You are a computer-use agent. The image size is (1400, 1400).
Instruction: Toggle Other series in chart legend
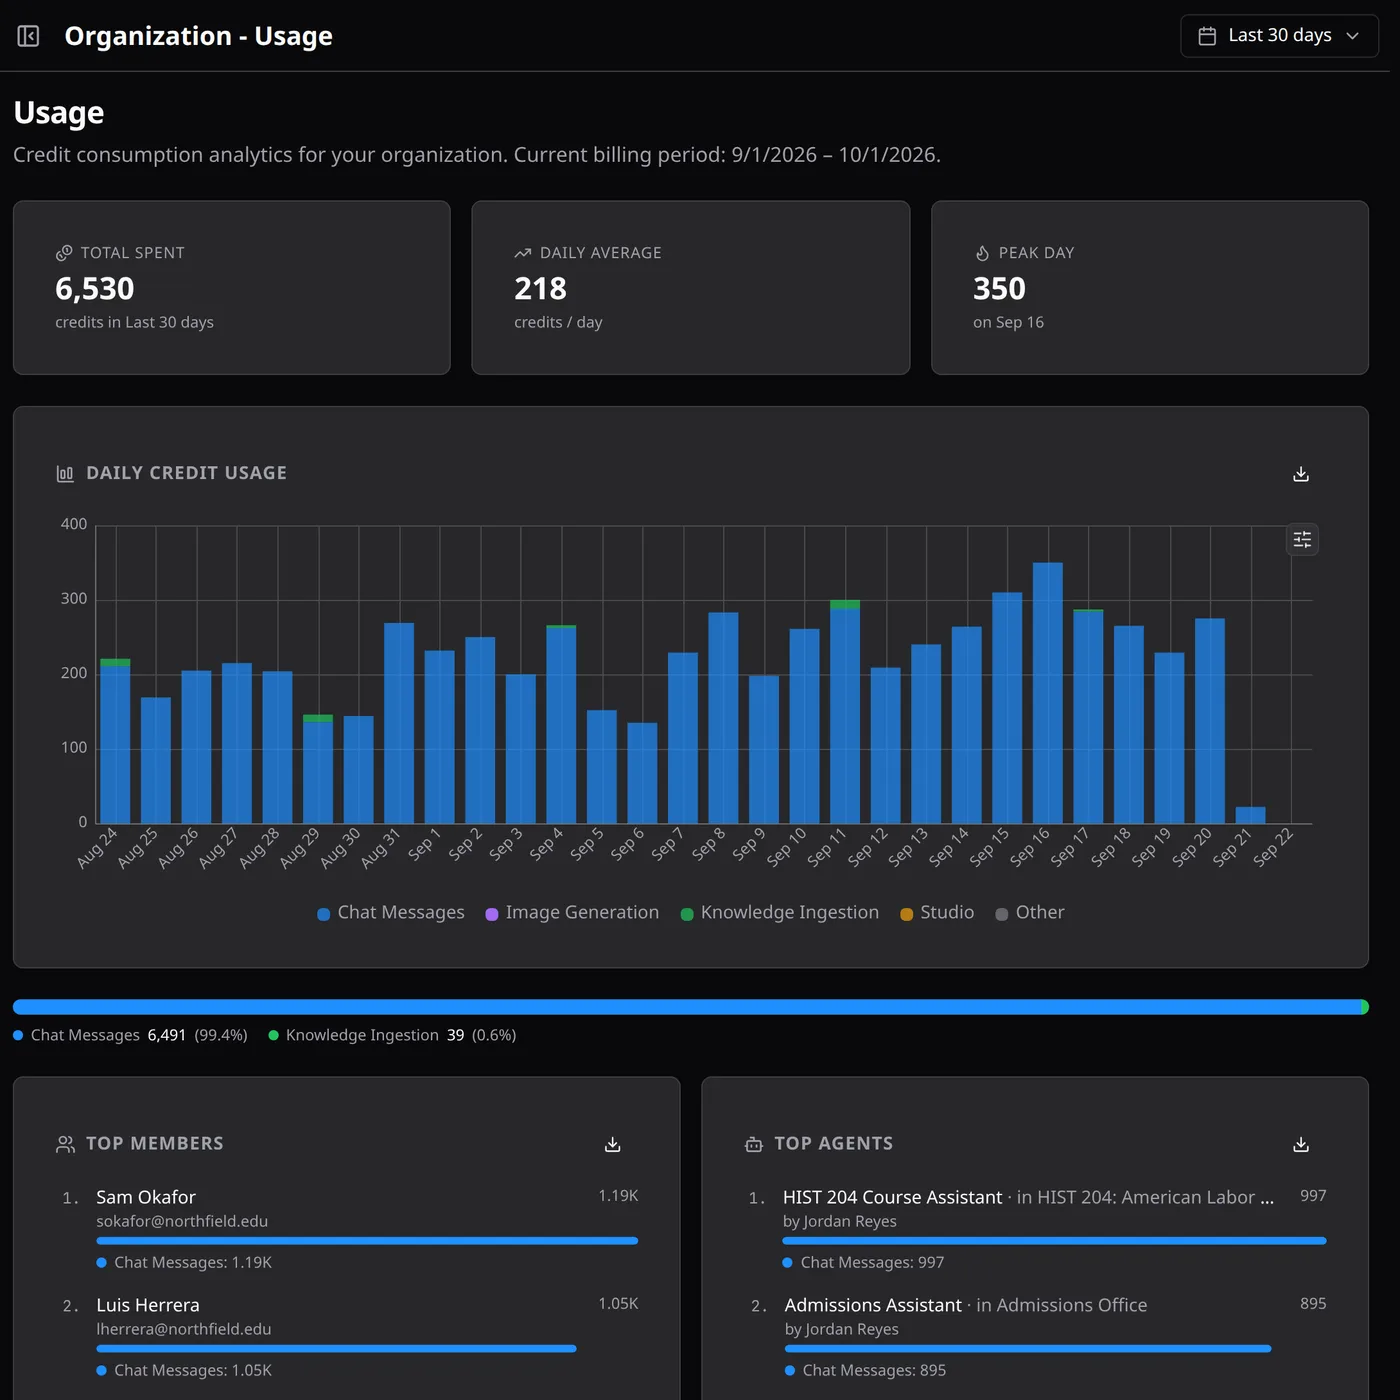[1030, 913]
